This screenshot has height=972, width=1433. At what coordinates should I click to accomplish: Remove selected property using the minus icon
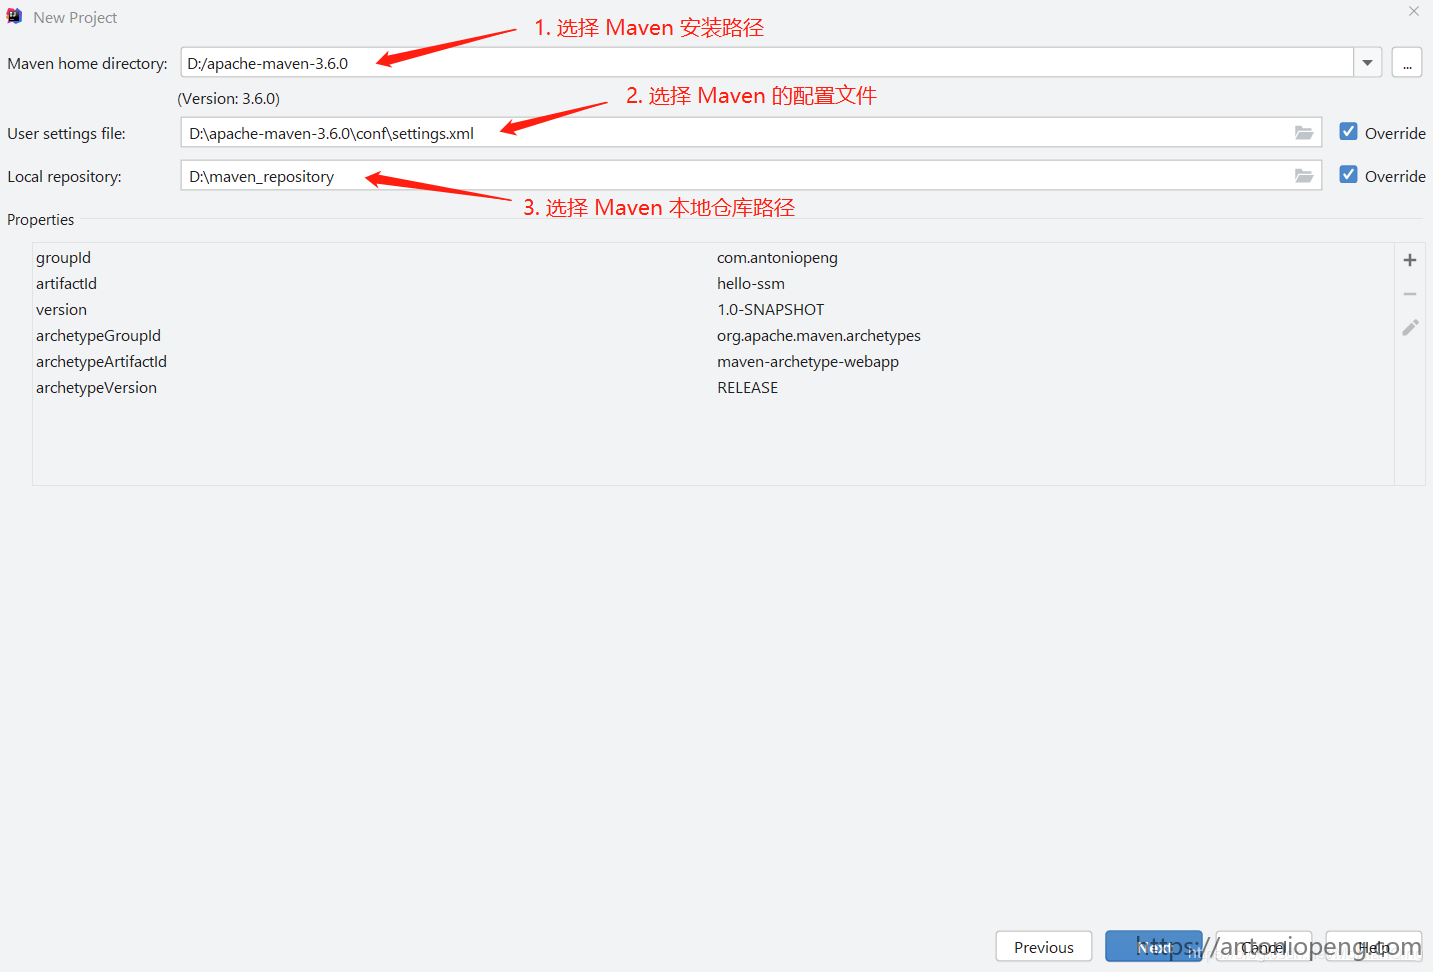tap(1409, 294)
